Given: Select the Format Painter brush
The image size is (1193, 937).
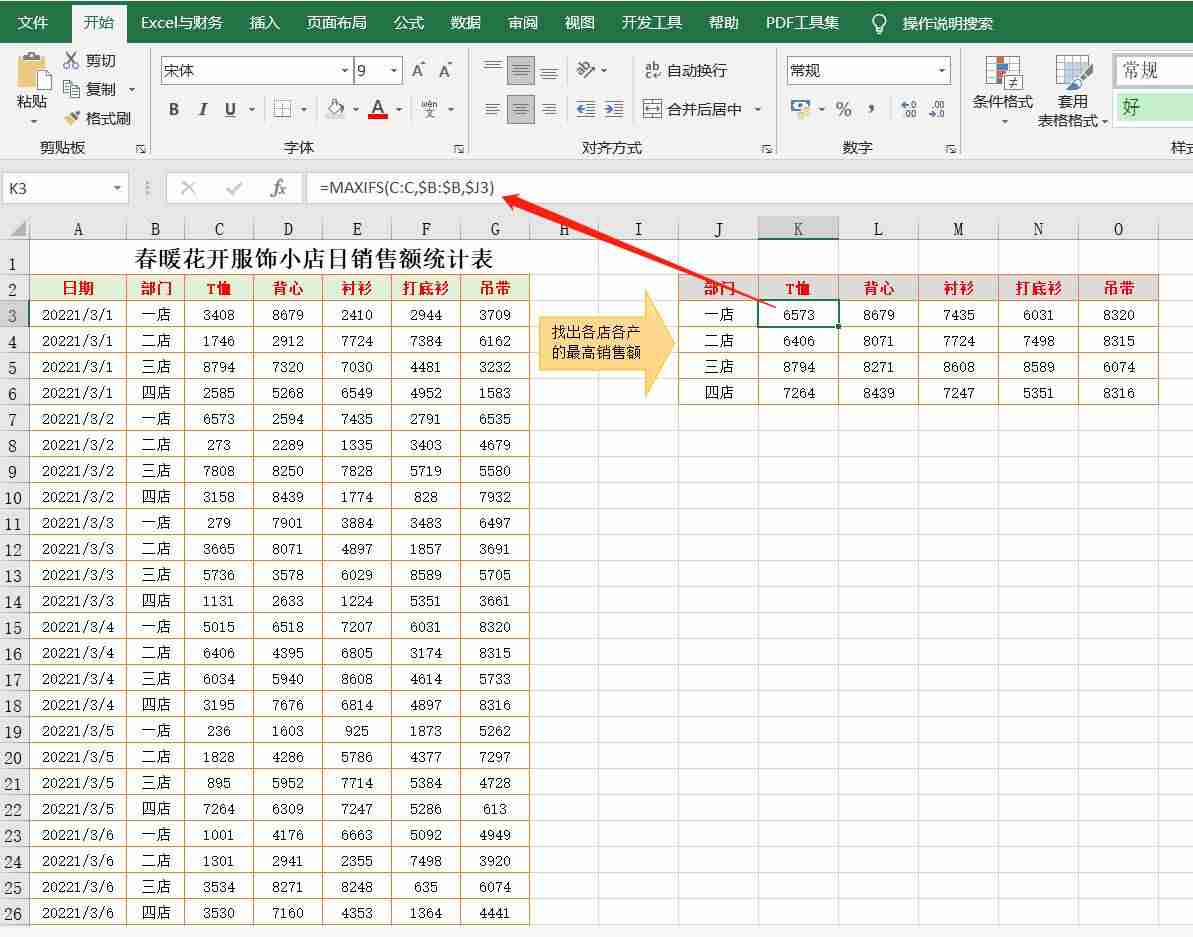Looking at the screenshot, I should (x=72, y=118).
